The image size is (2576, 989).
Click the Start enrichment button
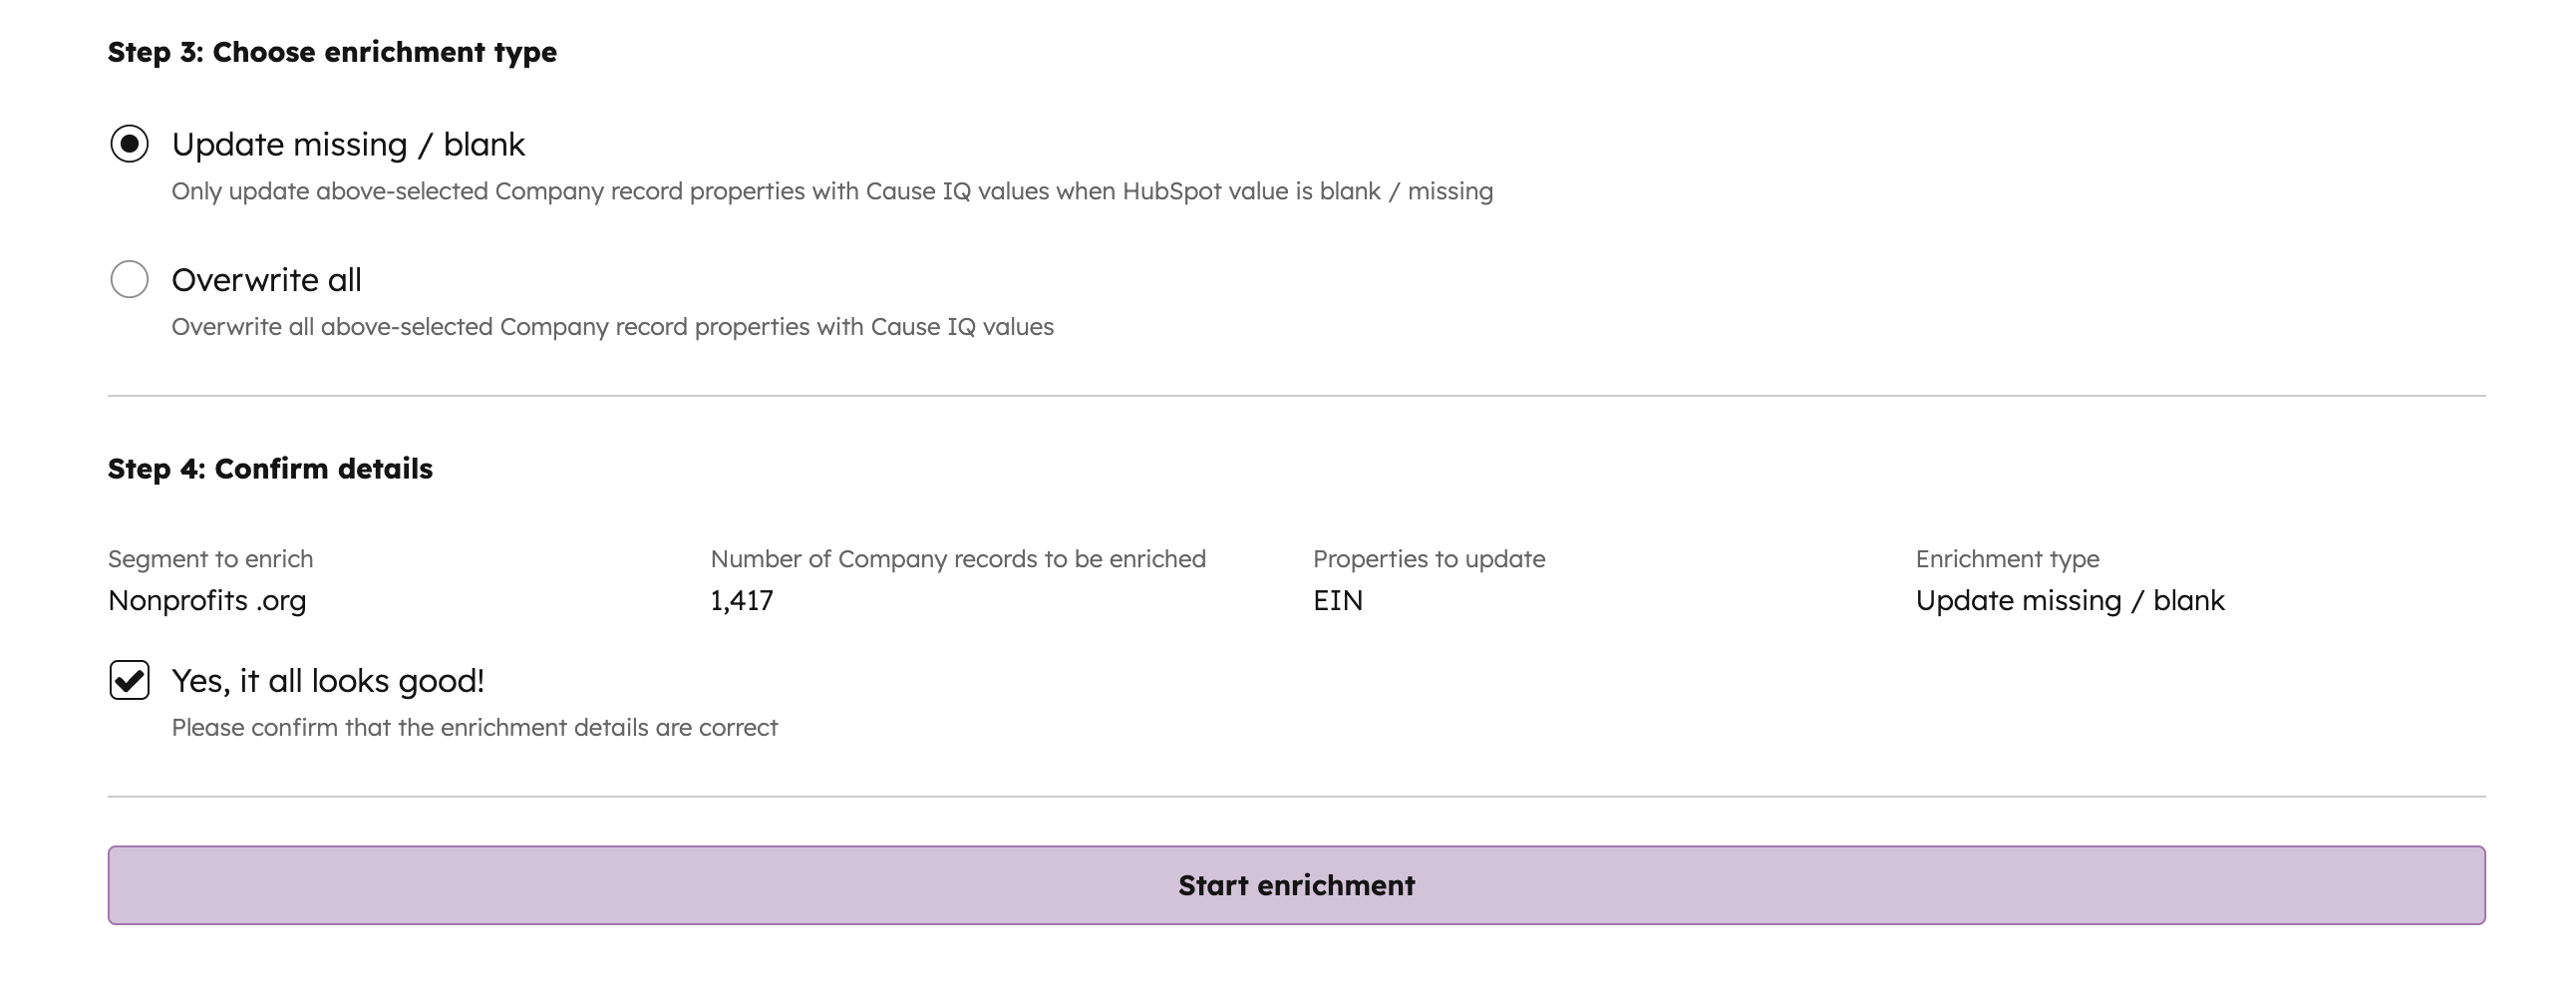(1296, 885)
